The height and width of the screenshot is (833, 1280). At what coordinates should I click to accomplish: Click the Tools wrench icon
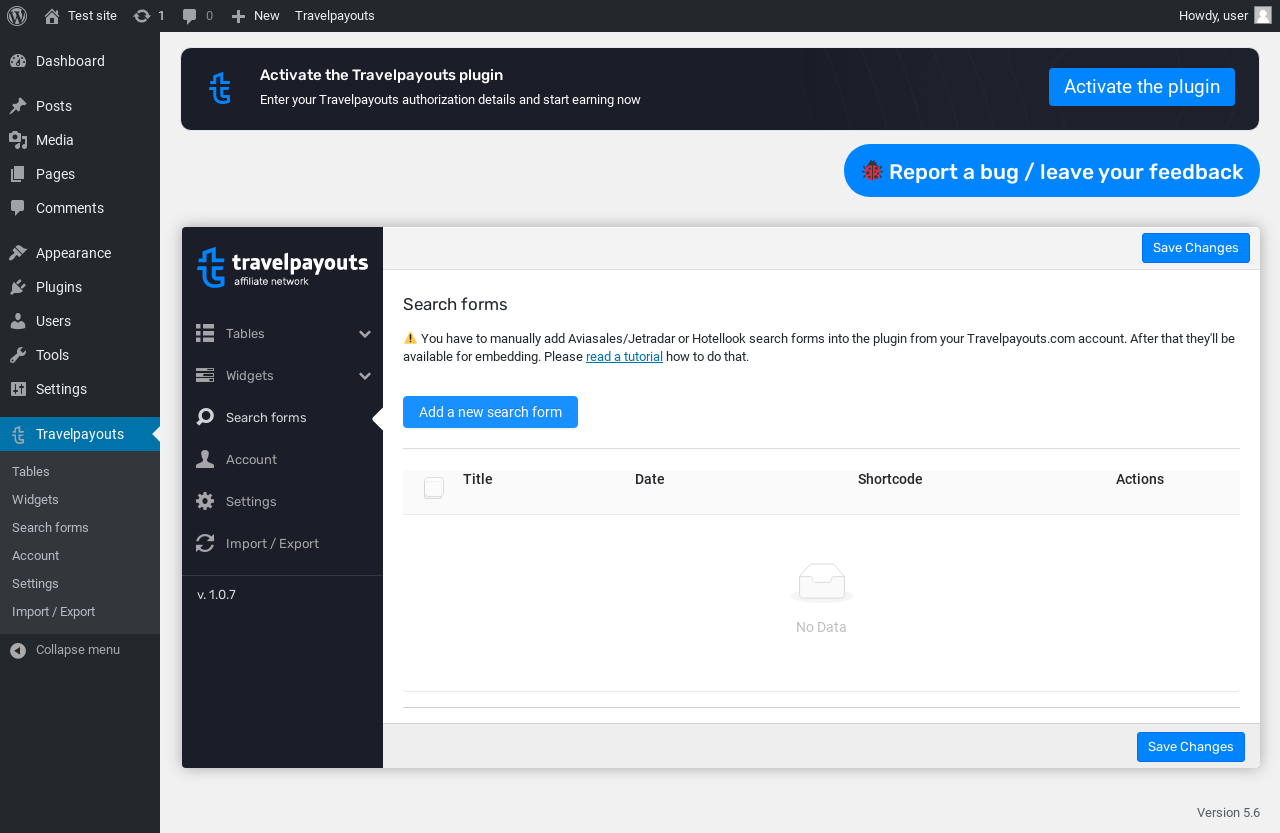[18, 355]
